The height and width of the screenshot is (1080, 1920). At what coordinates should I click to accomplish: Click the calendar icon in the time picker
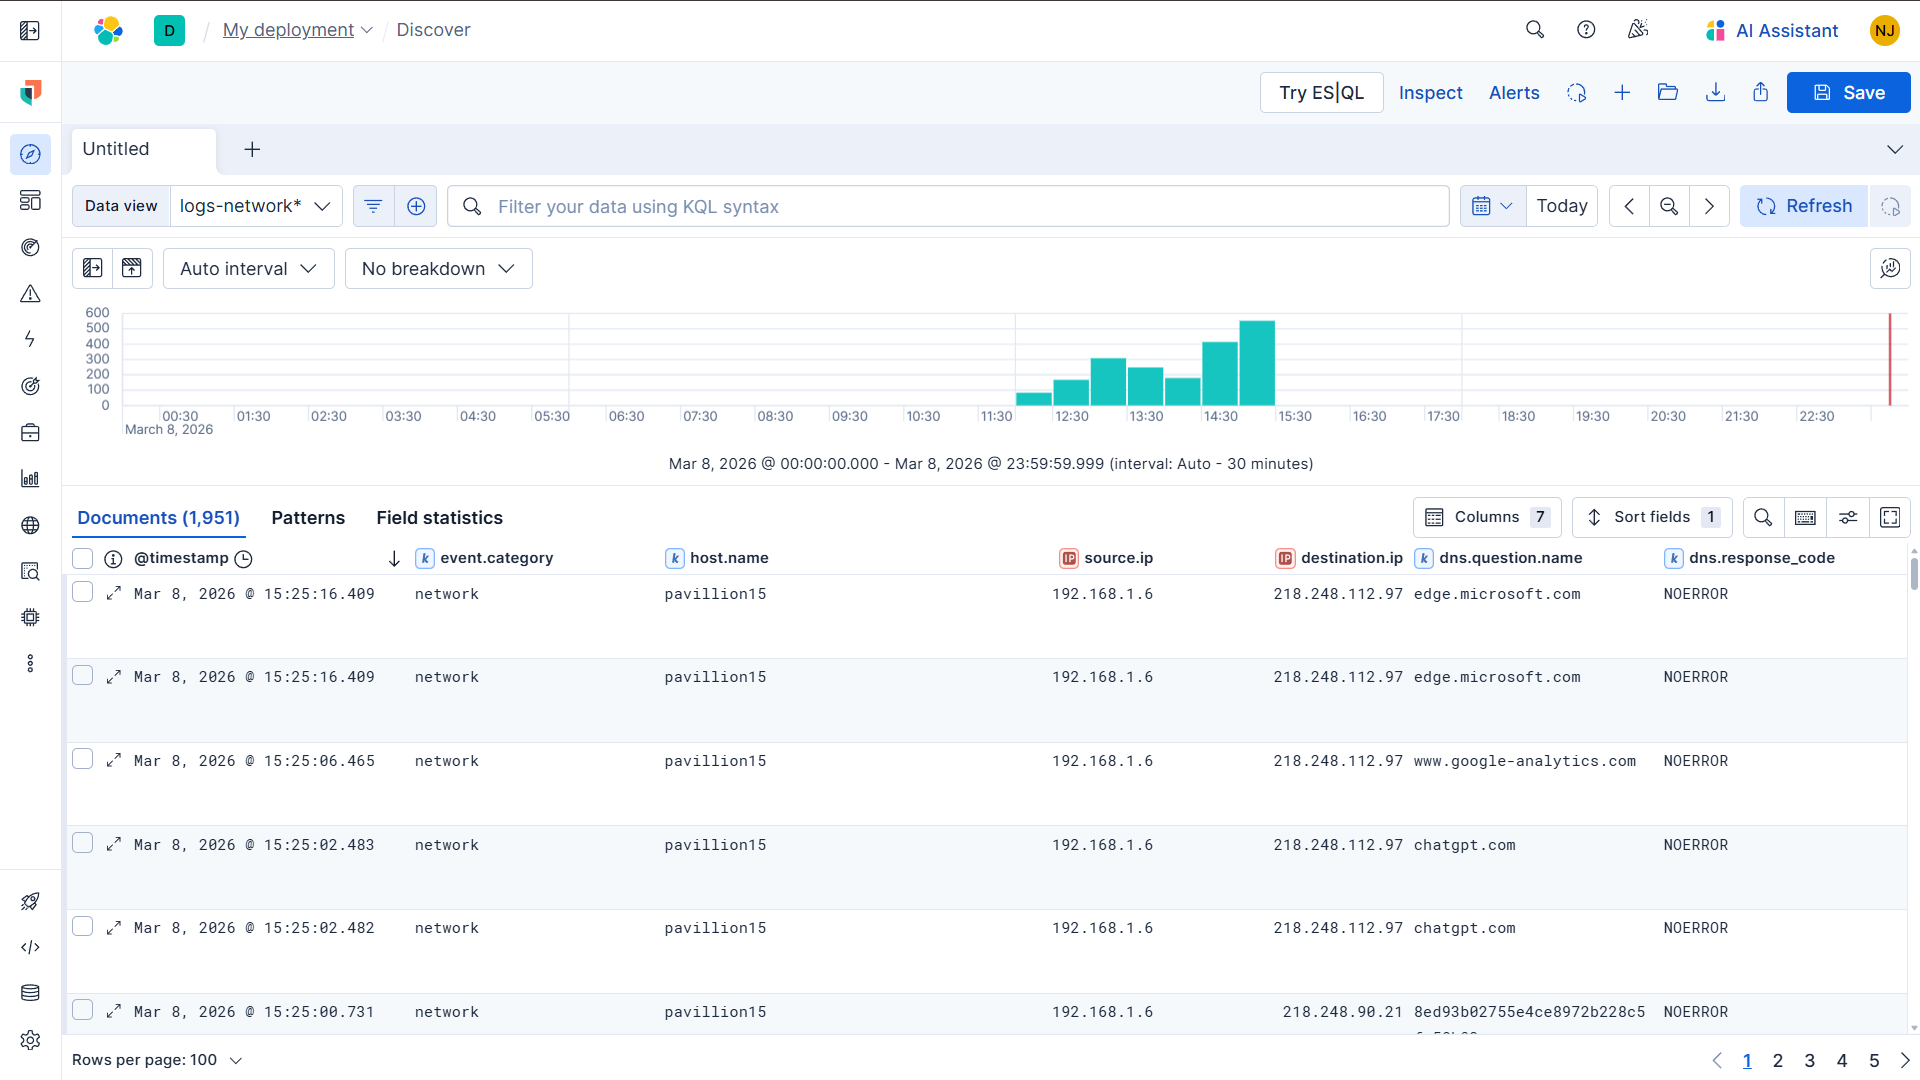click(x=1483, y=205)
